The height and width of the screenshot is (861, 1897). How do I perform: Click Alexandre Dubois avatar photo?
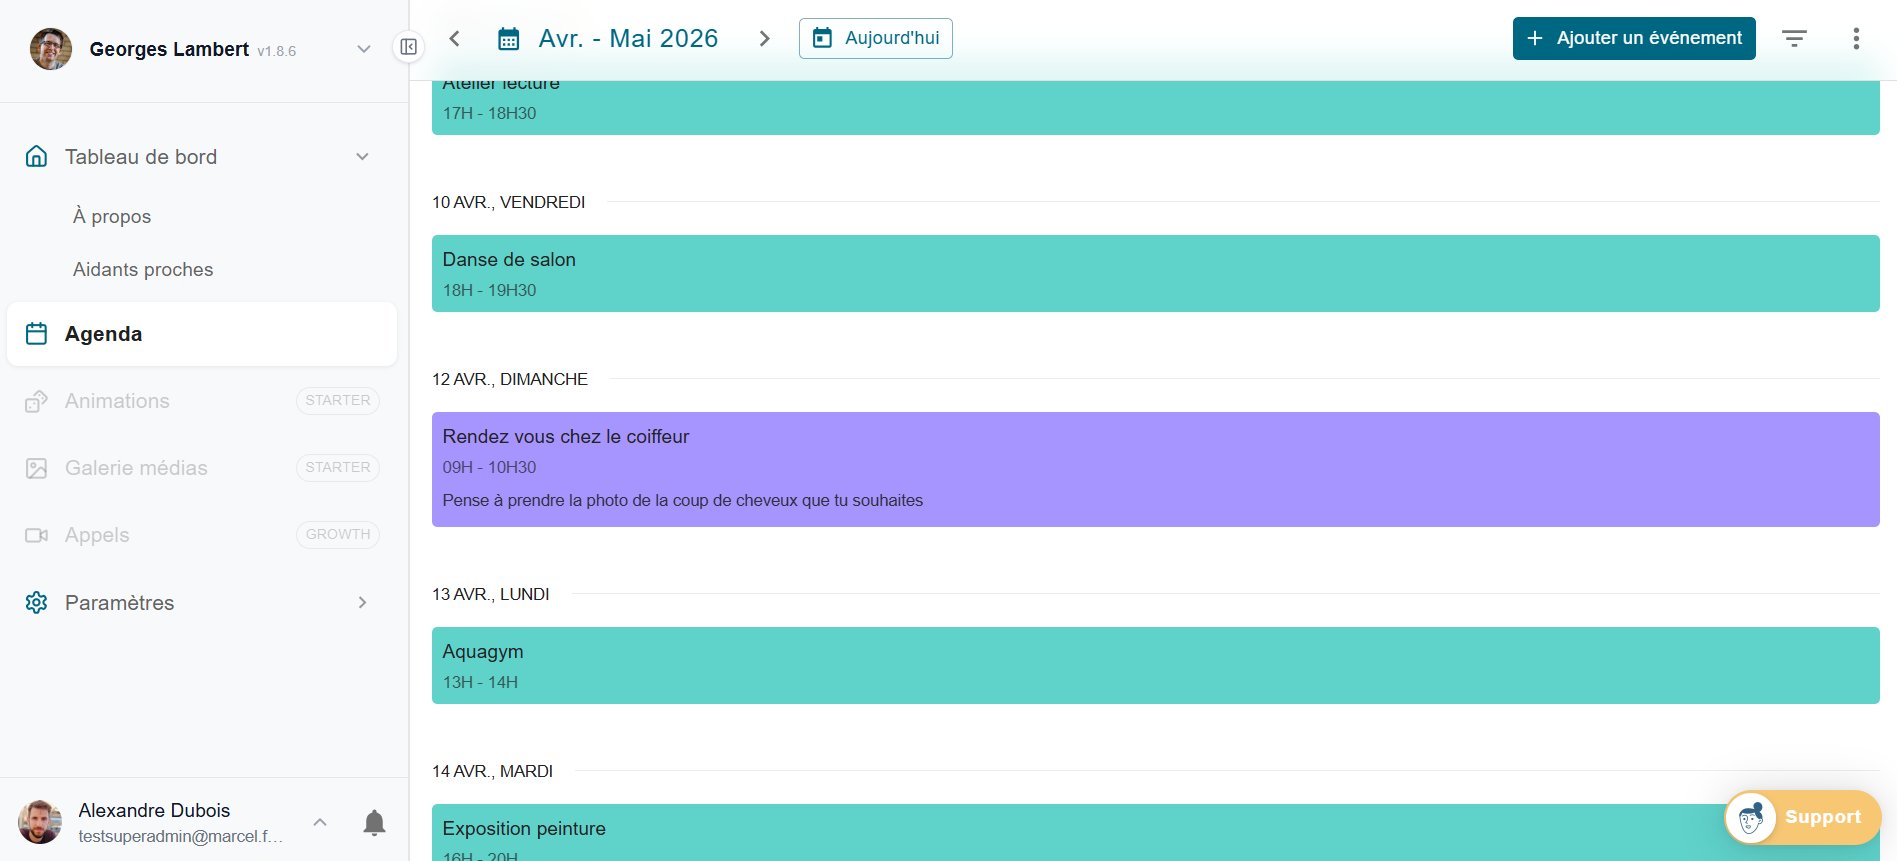click(x=40, y=822)
